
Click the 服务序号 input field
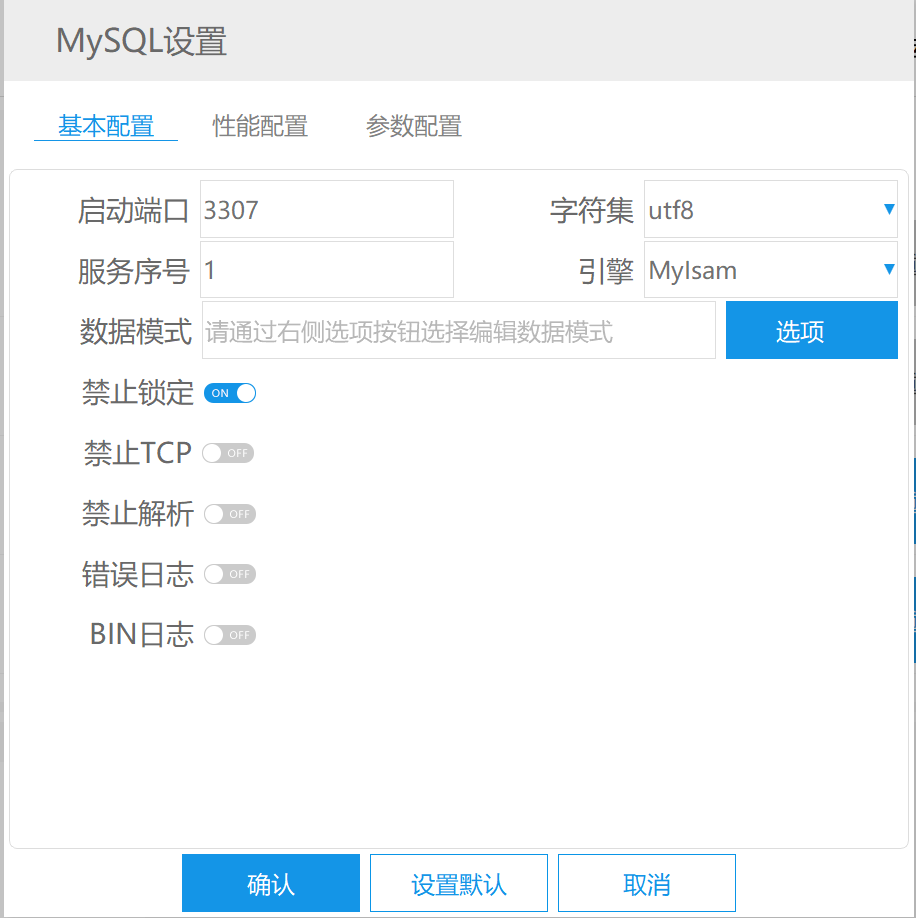click(327, 270)
